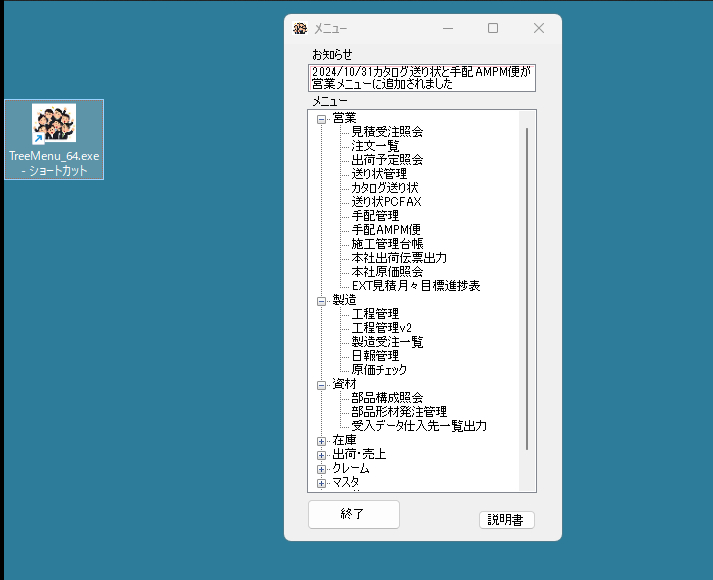Expand the クレーム tree node

322,468
